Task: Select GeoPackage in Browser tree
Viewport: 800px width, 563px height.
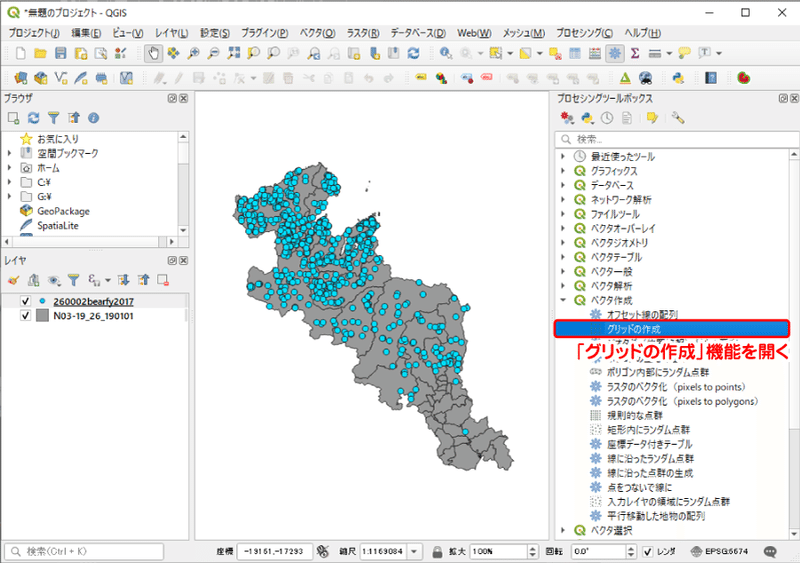Action: pos(63,211)
